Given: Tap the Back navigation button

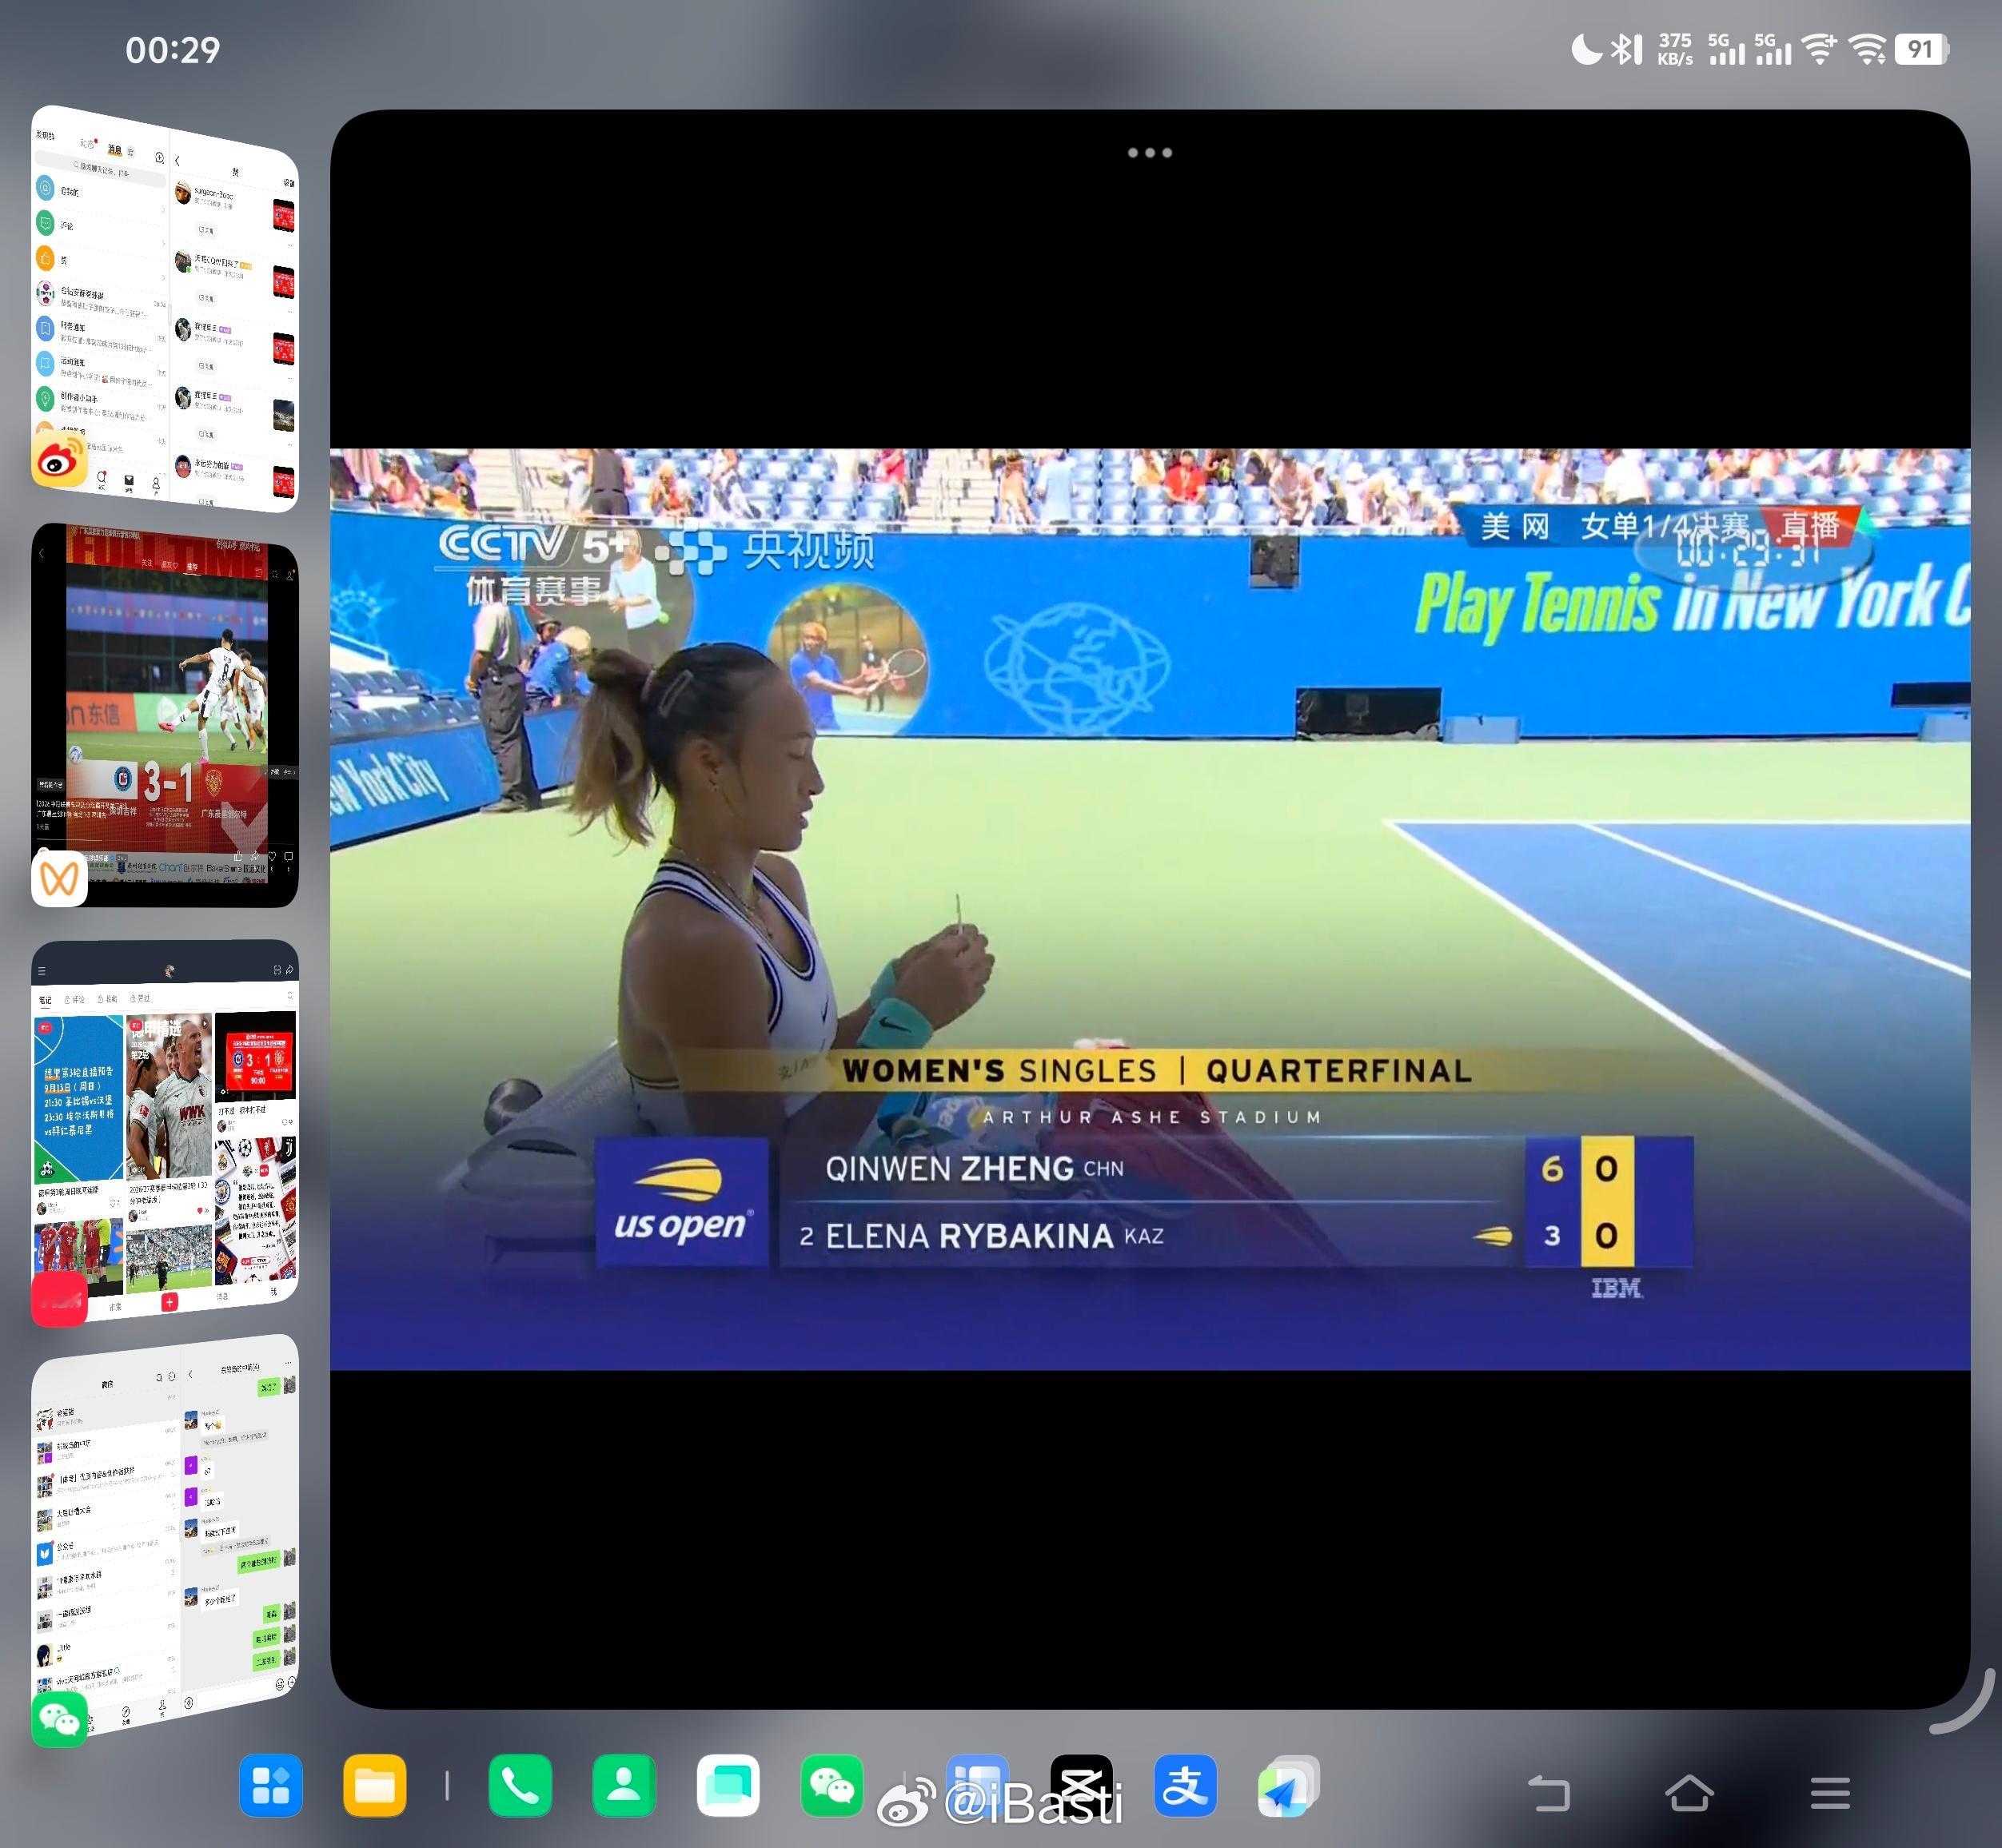Looking at the screenshot, I should tap(1549, 1793).
